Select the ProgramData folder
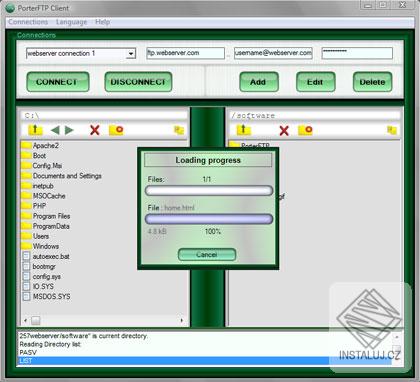Screen dimensions: 420x382 (x=45, y=226)
